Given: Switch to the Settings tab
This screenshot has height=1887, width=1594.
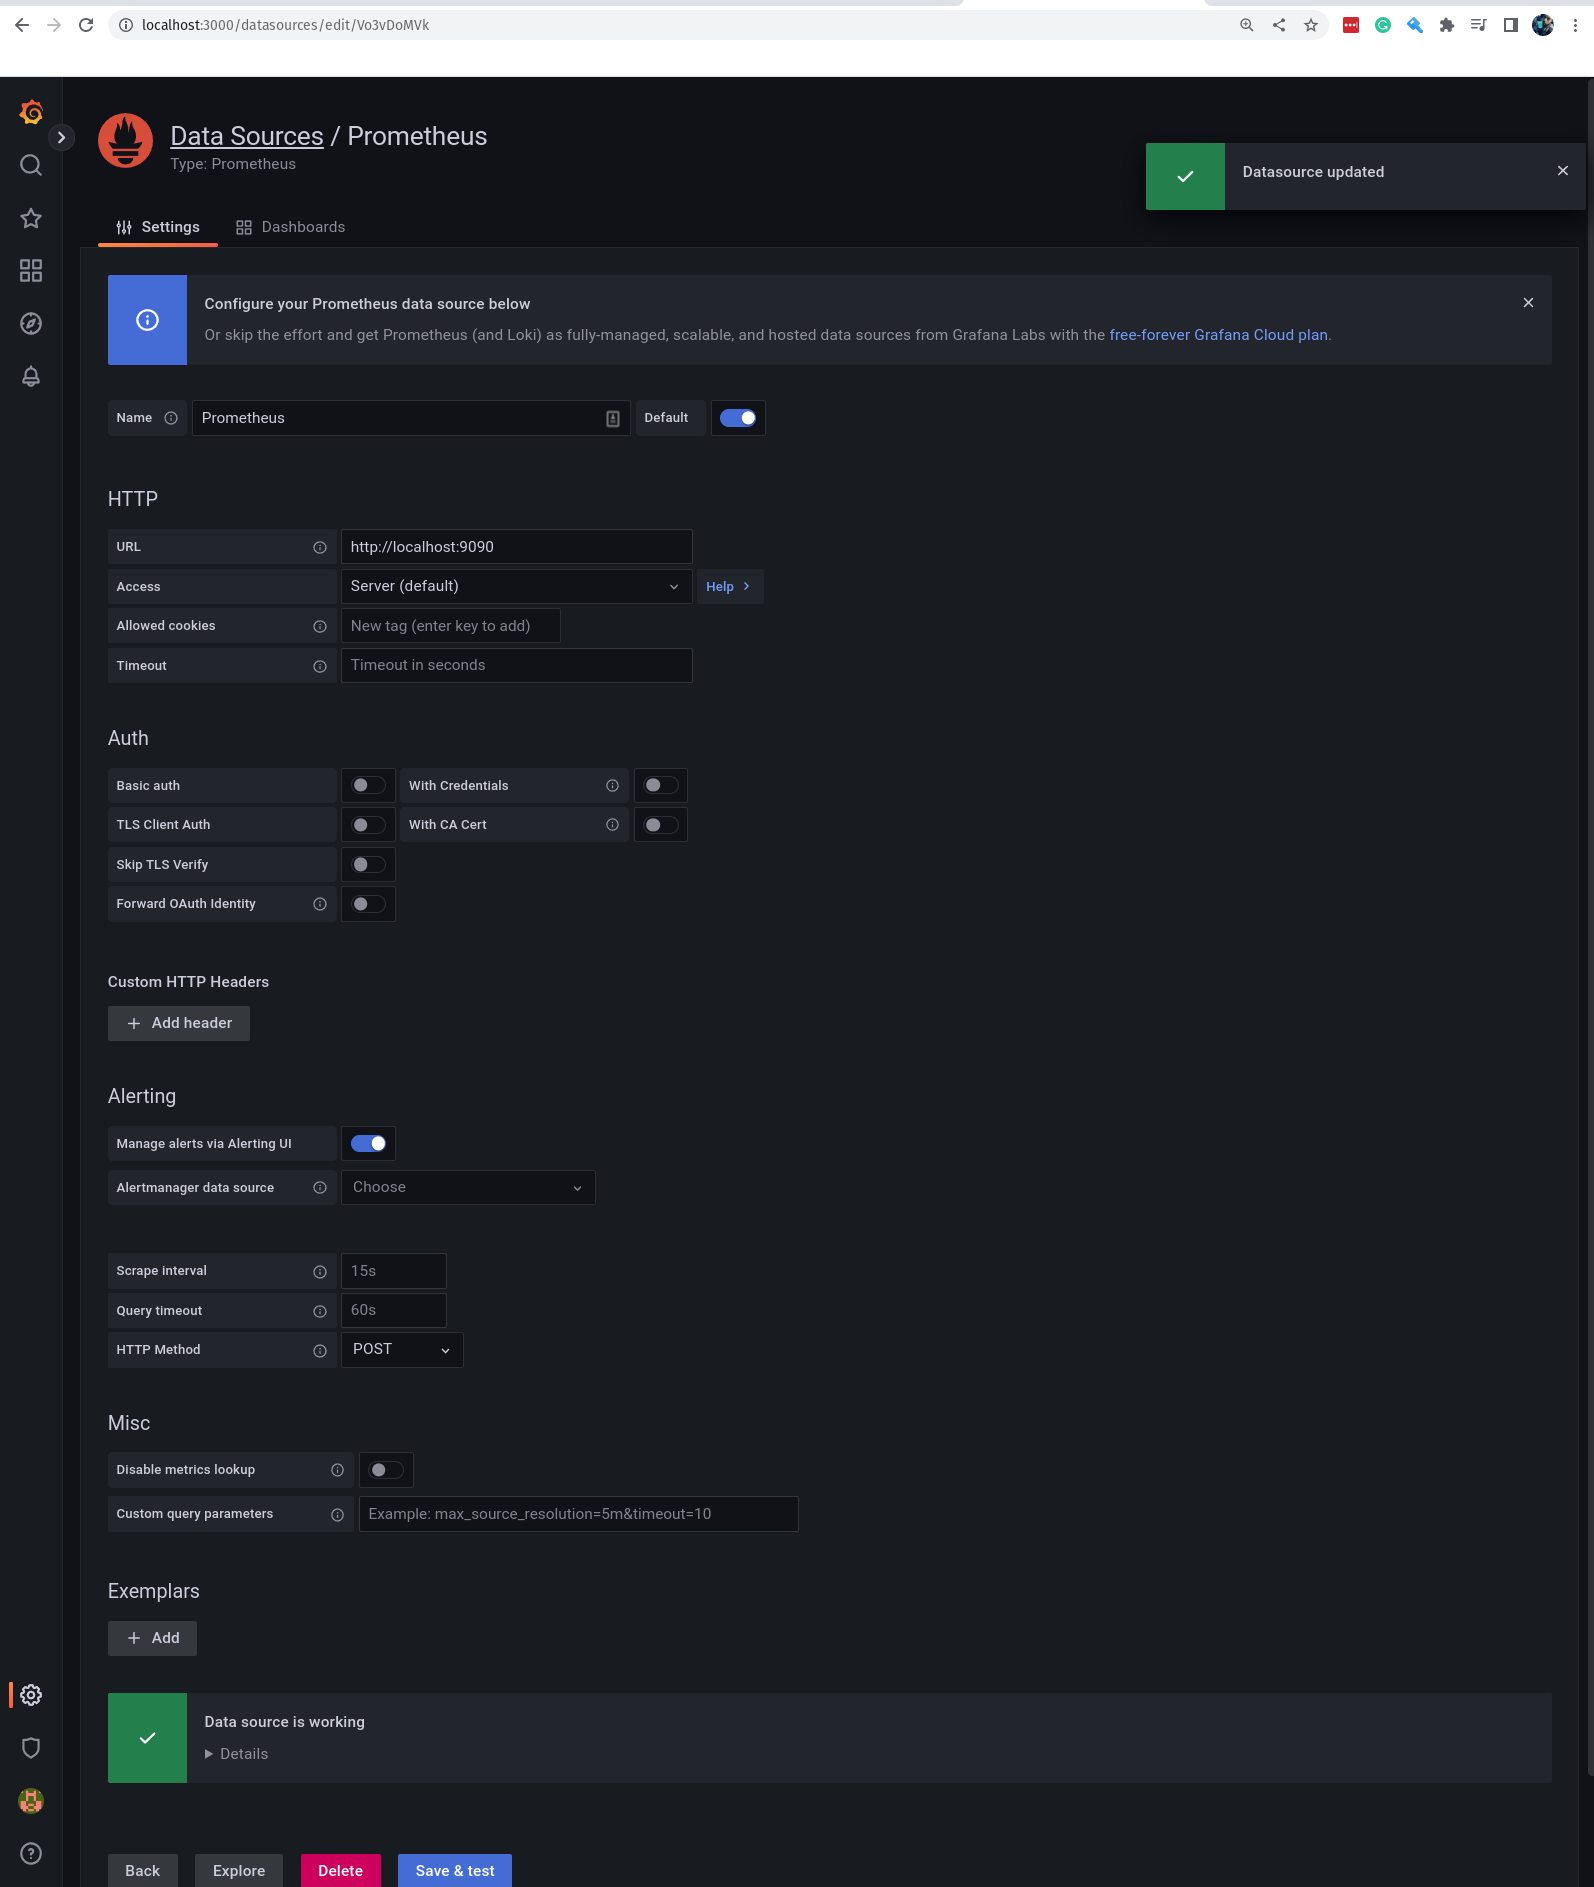Looking at the screenshot, I should pyautogui.click(x=158, y=227).
